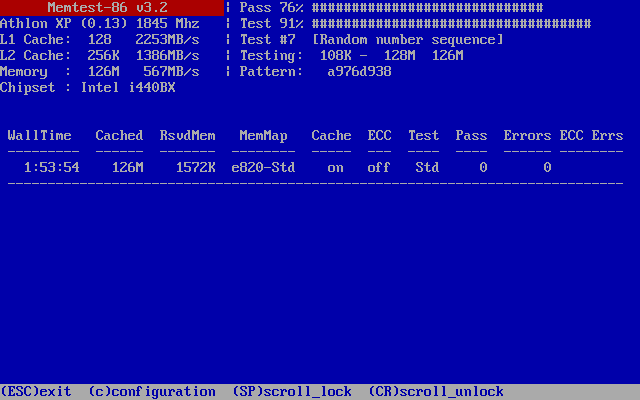Click the Test mode value Std
Screen dimensions: 640x400
click(427, 167)
